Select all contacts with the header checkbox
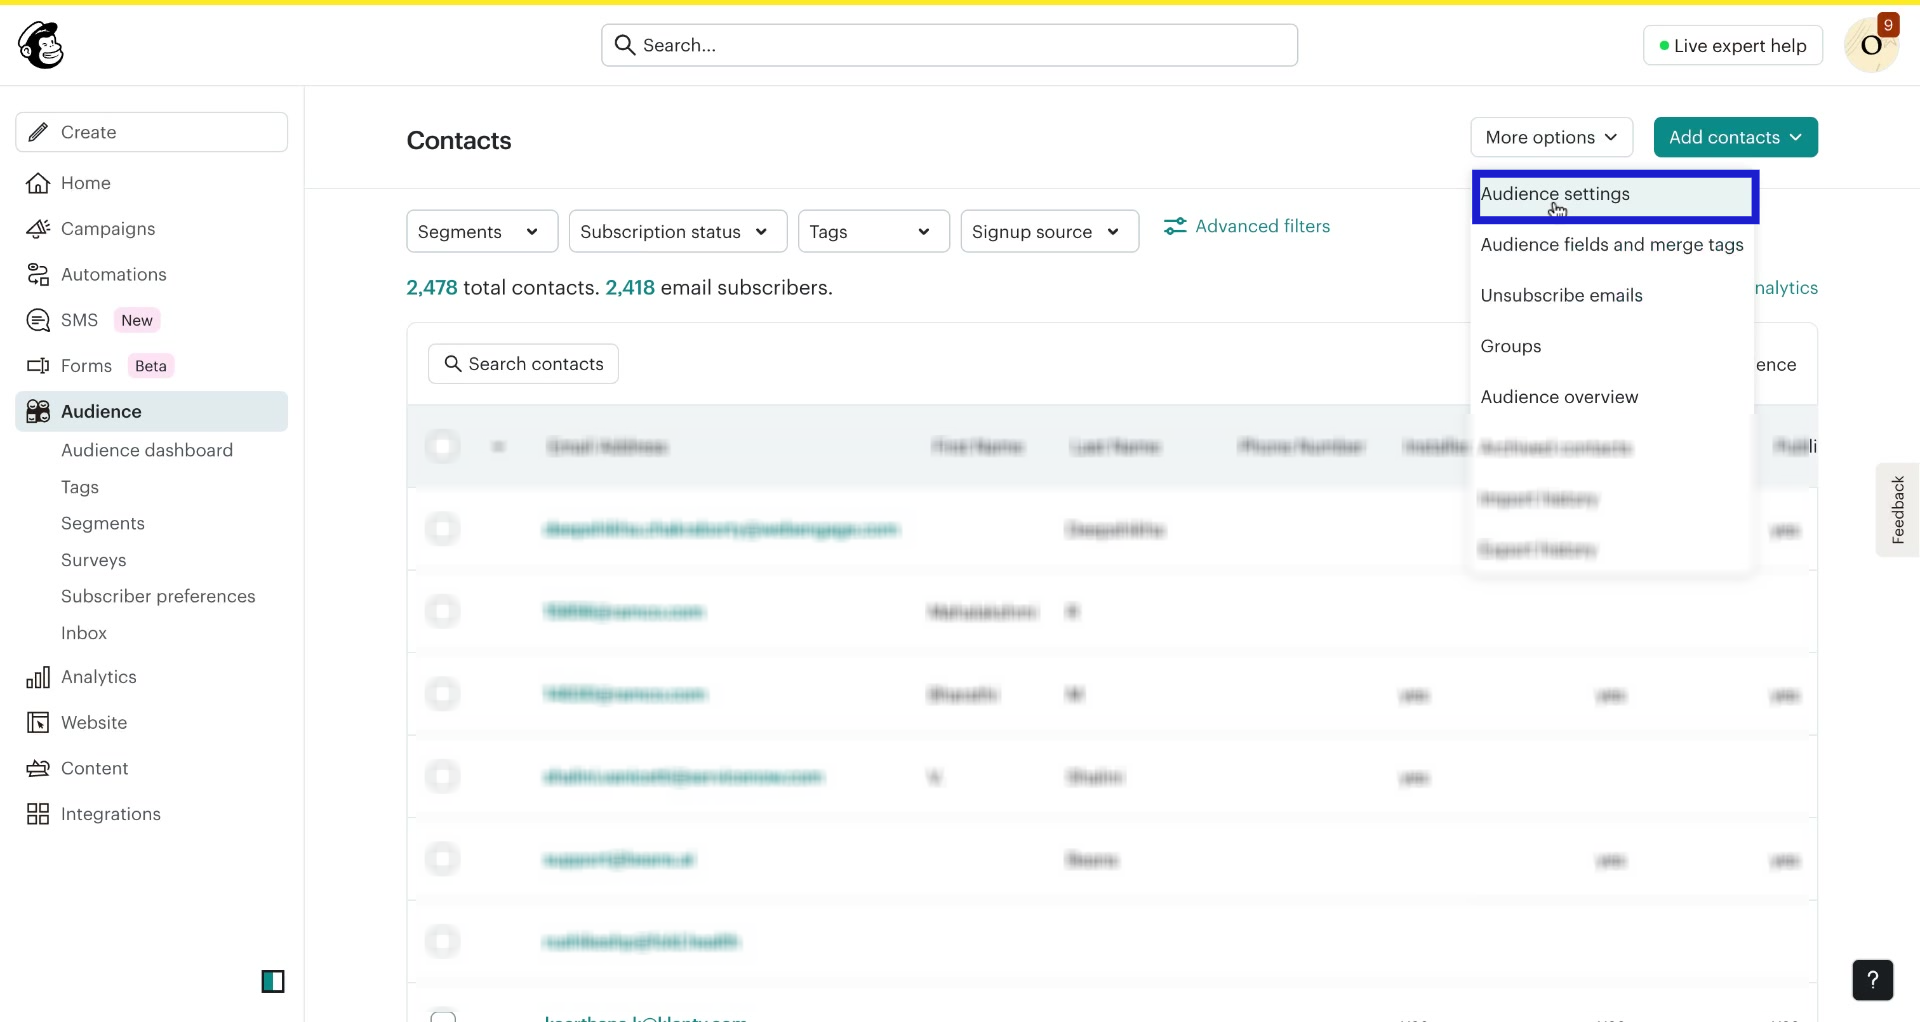This screenshot has width=1920, height=1022. [443, 446]
